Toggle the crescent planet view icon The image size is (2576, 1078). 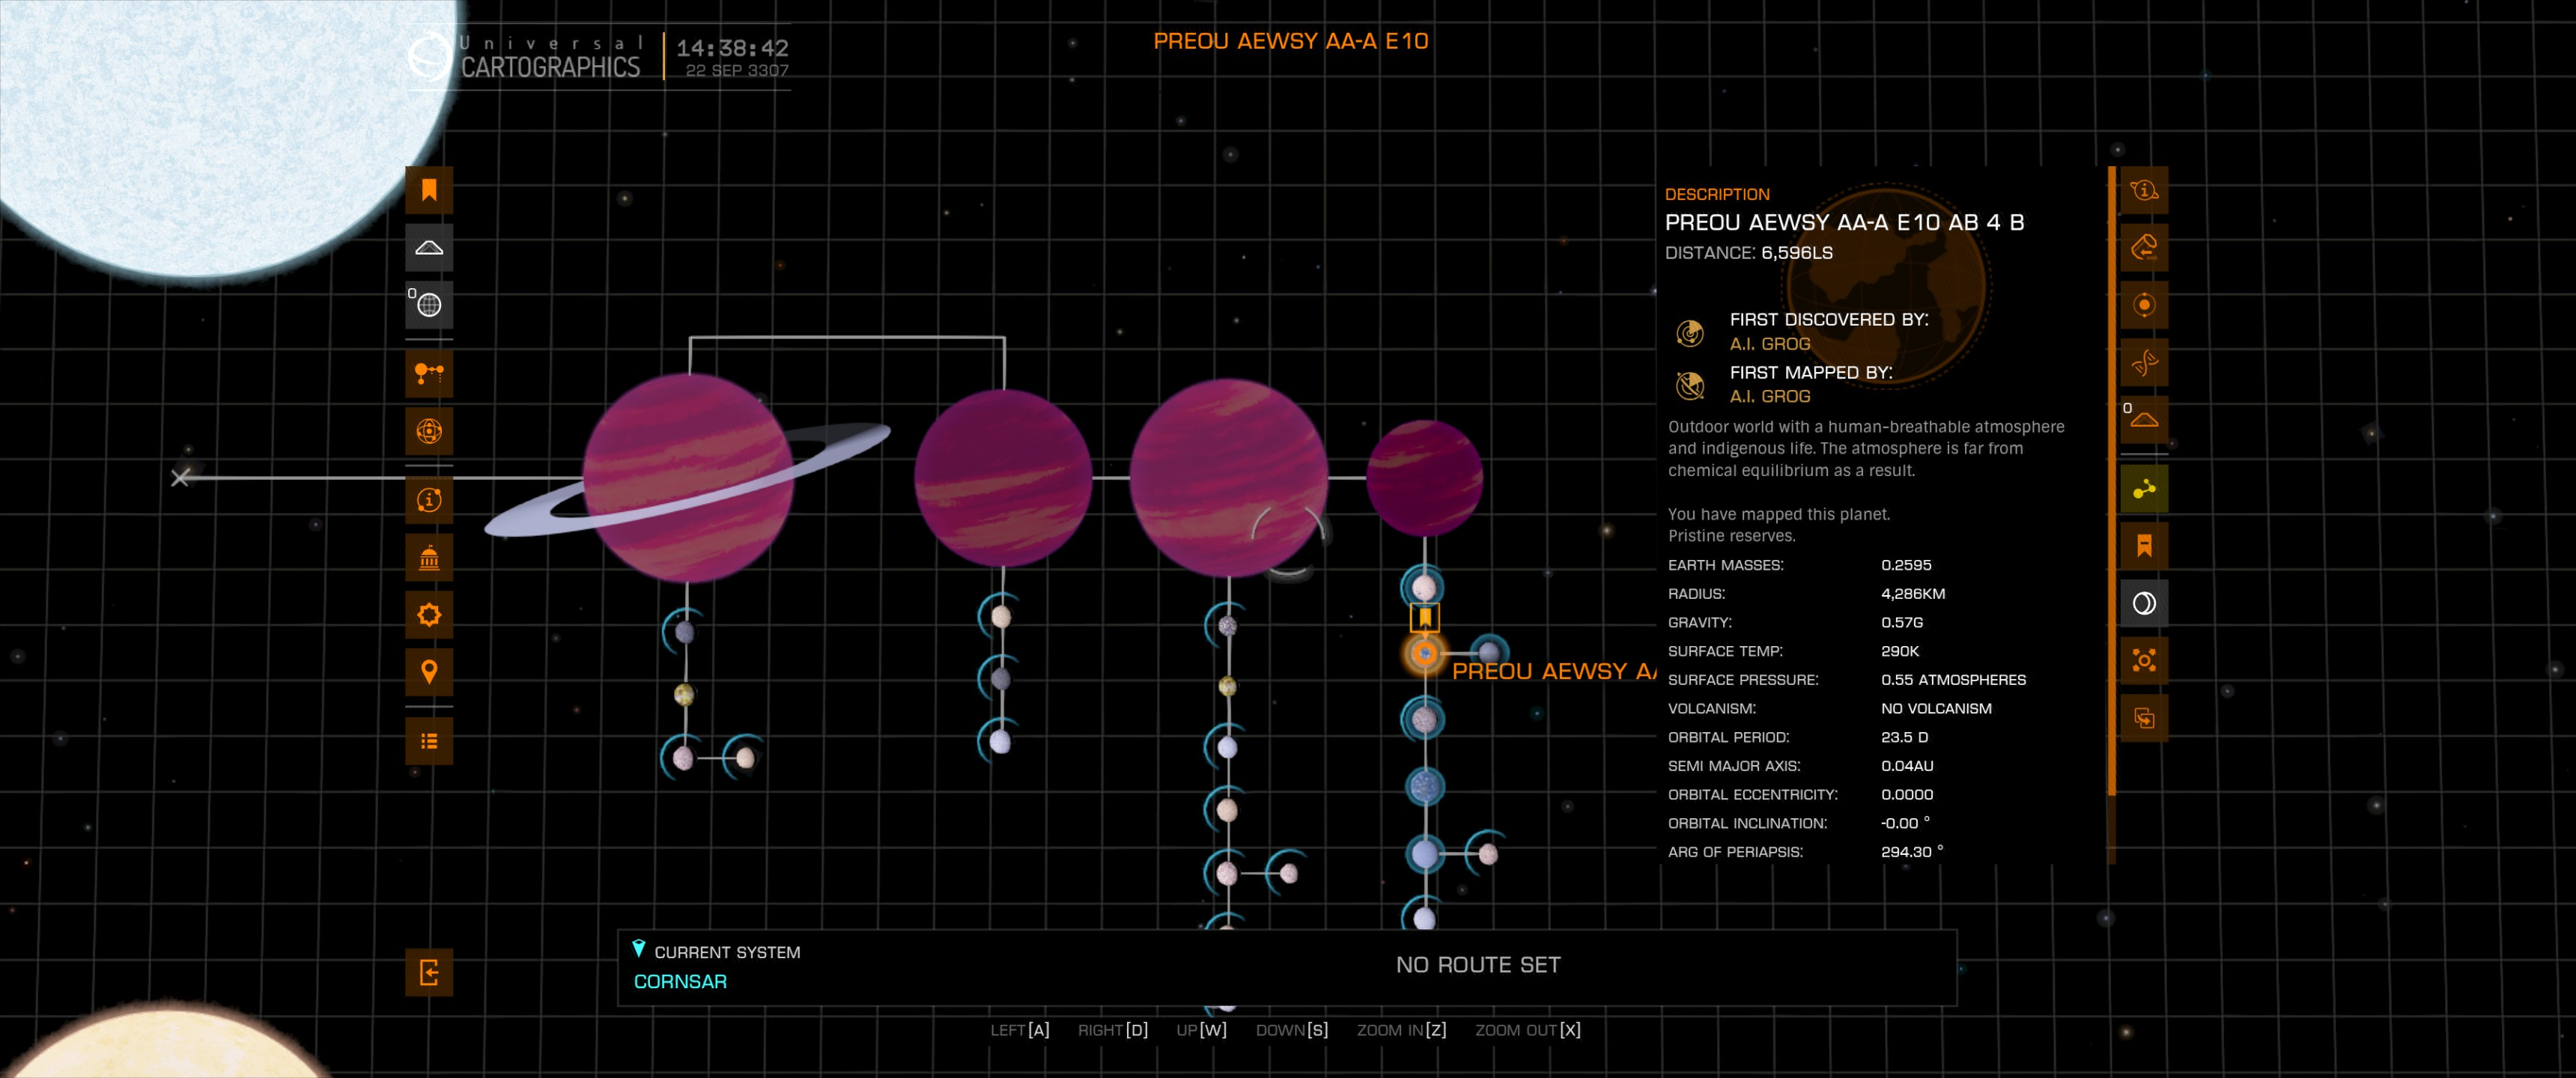tap(2144, 603)
